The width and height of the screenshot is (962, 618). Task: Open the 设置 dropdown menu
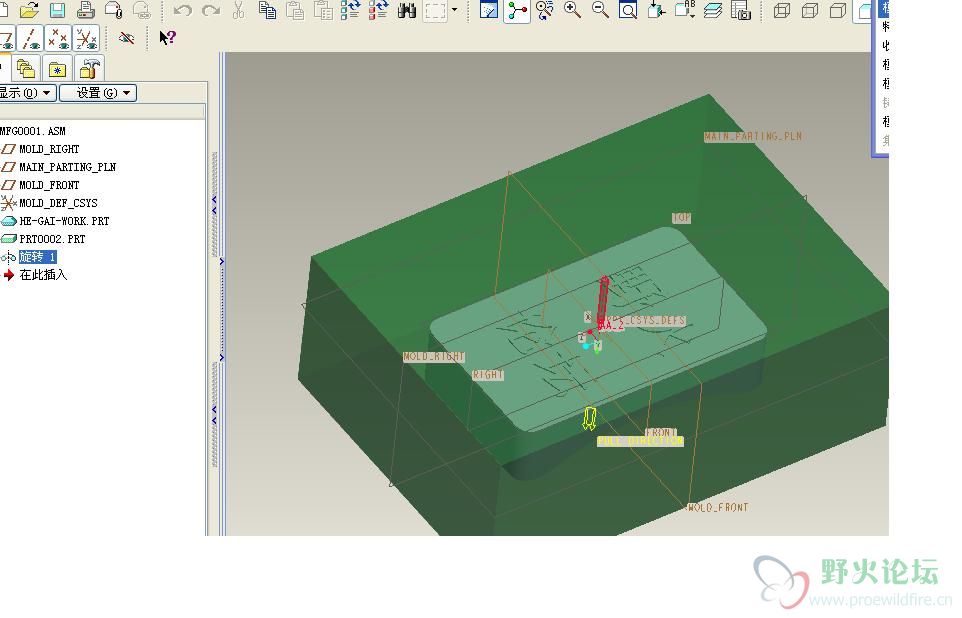tap(98, 93)
